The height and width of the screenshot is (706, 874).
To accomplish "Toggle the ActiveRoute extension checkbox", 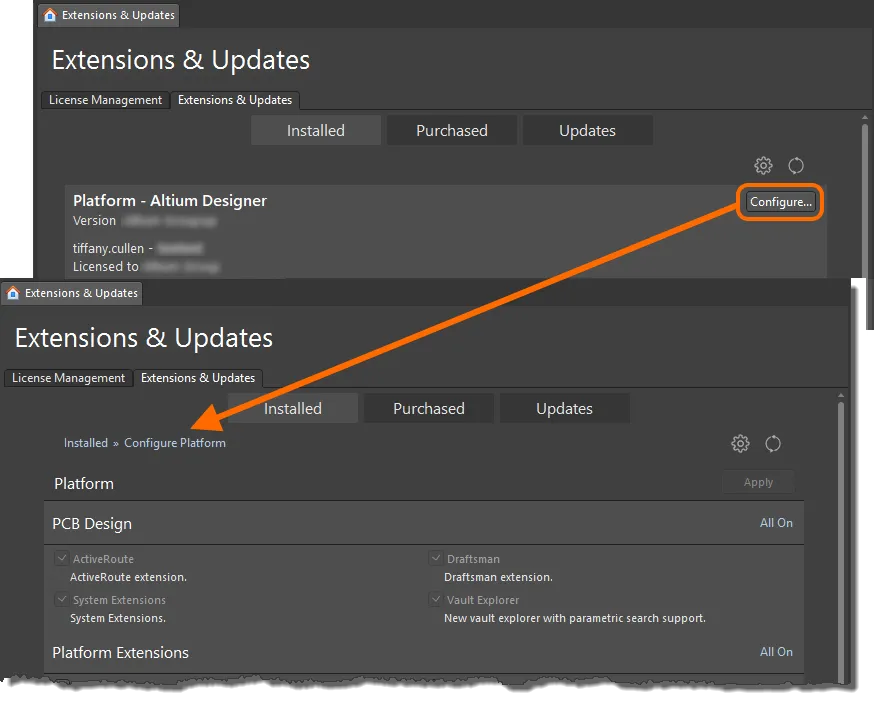I will (62, 558).
